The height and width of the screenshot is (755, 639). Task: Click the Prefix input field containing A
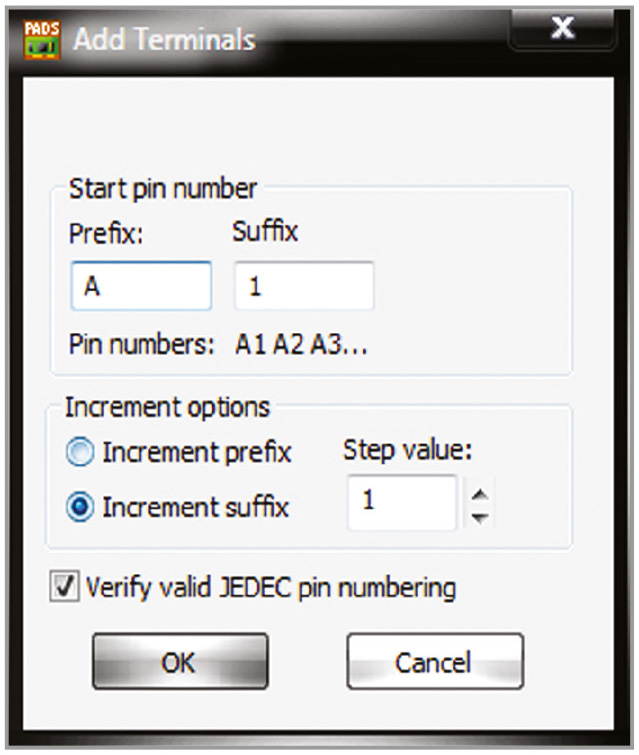(x=140, y=287)
